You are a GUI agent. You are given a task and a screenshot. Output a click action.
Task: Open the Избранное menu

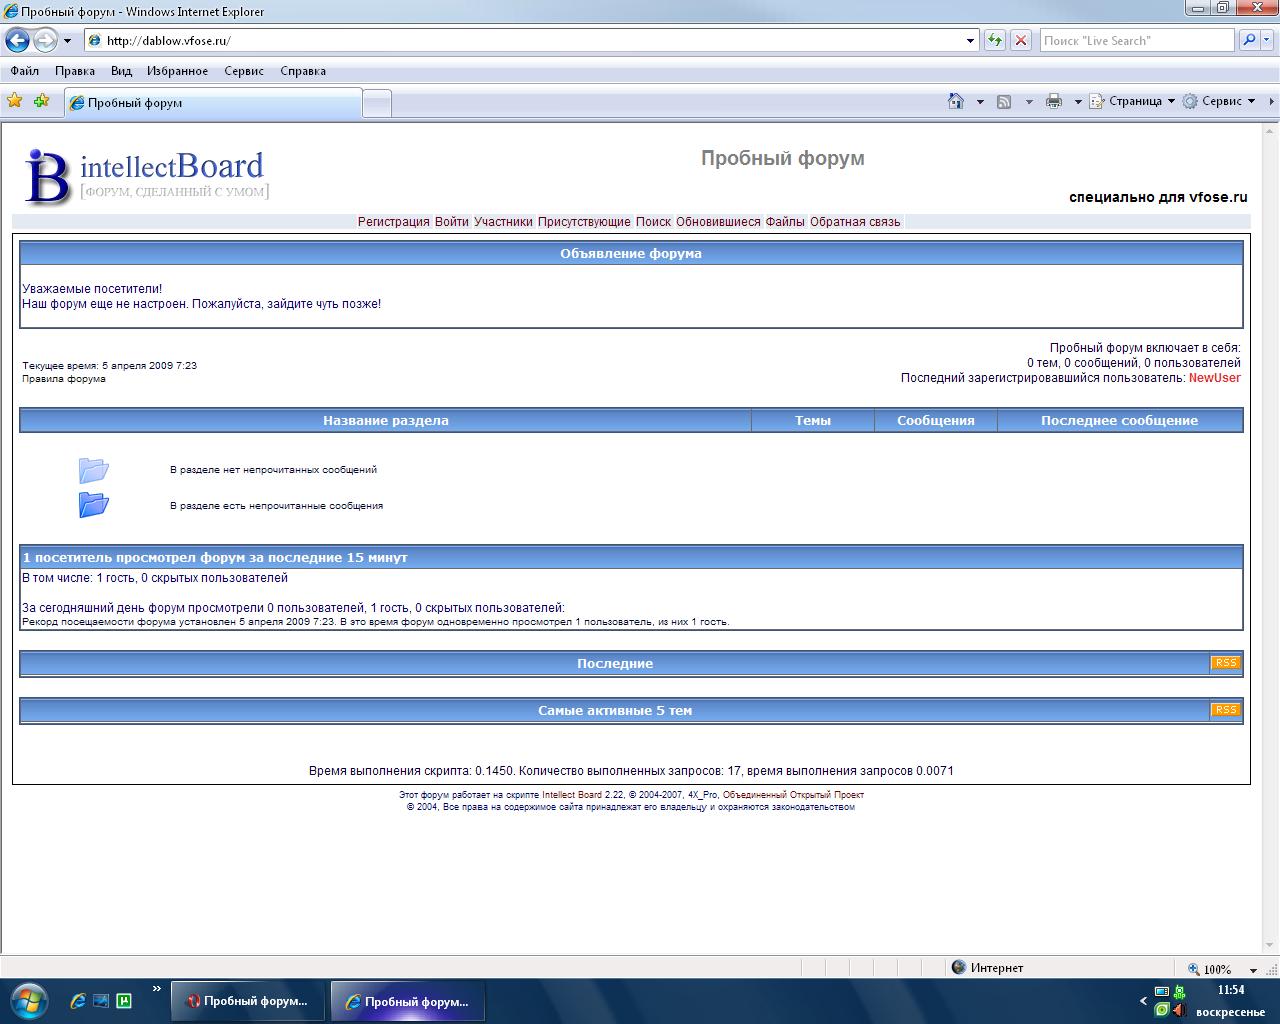tap(177, 71)
